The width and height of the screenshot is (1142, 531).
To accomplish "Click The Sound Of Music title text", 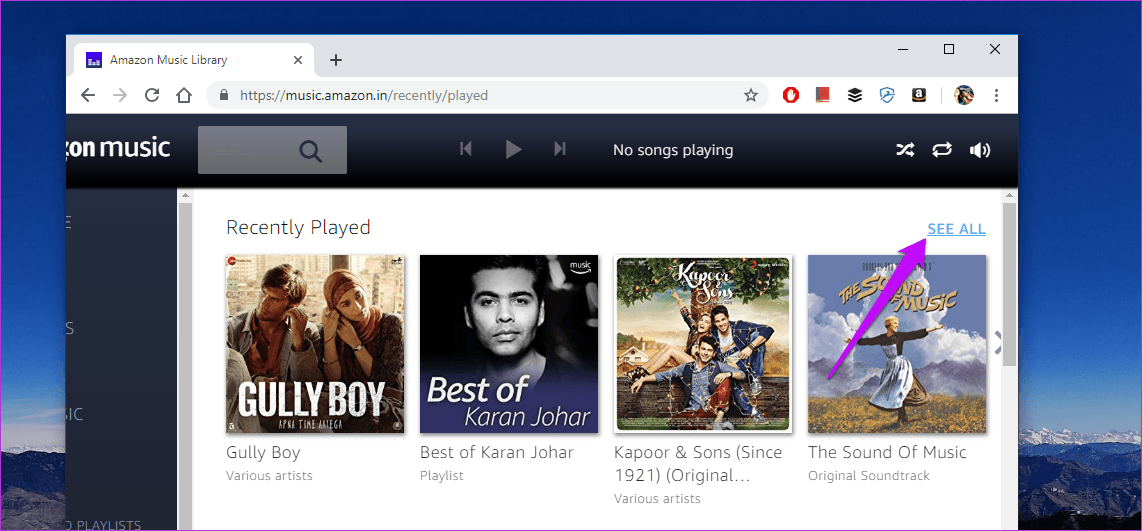I will tap(887, 452).
